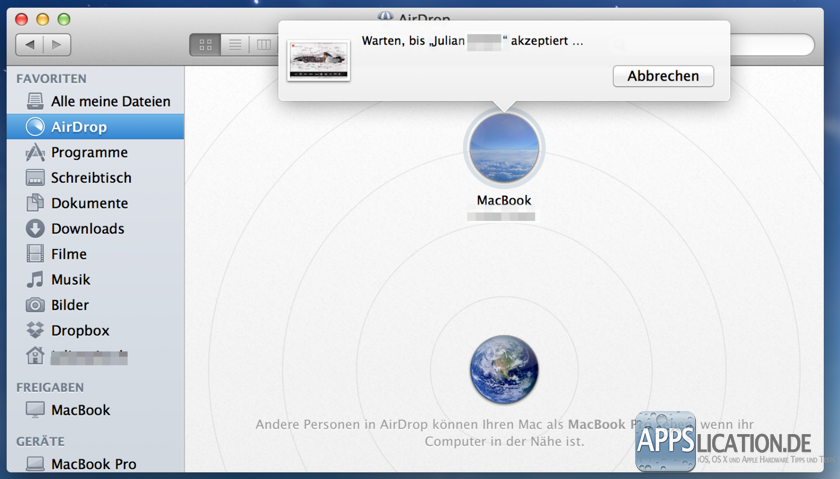The width and height of the screenshot is (840, 479).
Task: Switch to icon view
Action: (205, 44)
